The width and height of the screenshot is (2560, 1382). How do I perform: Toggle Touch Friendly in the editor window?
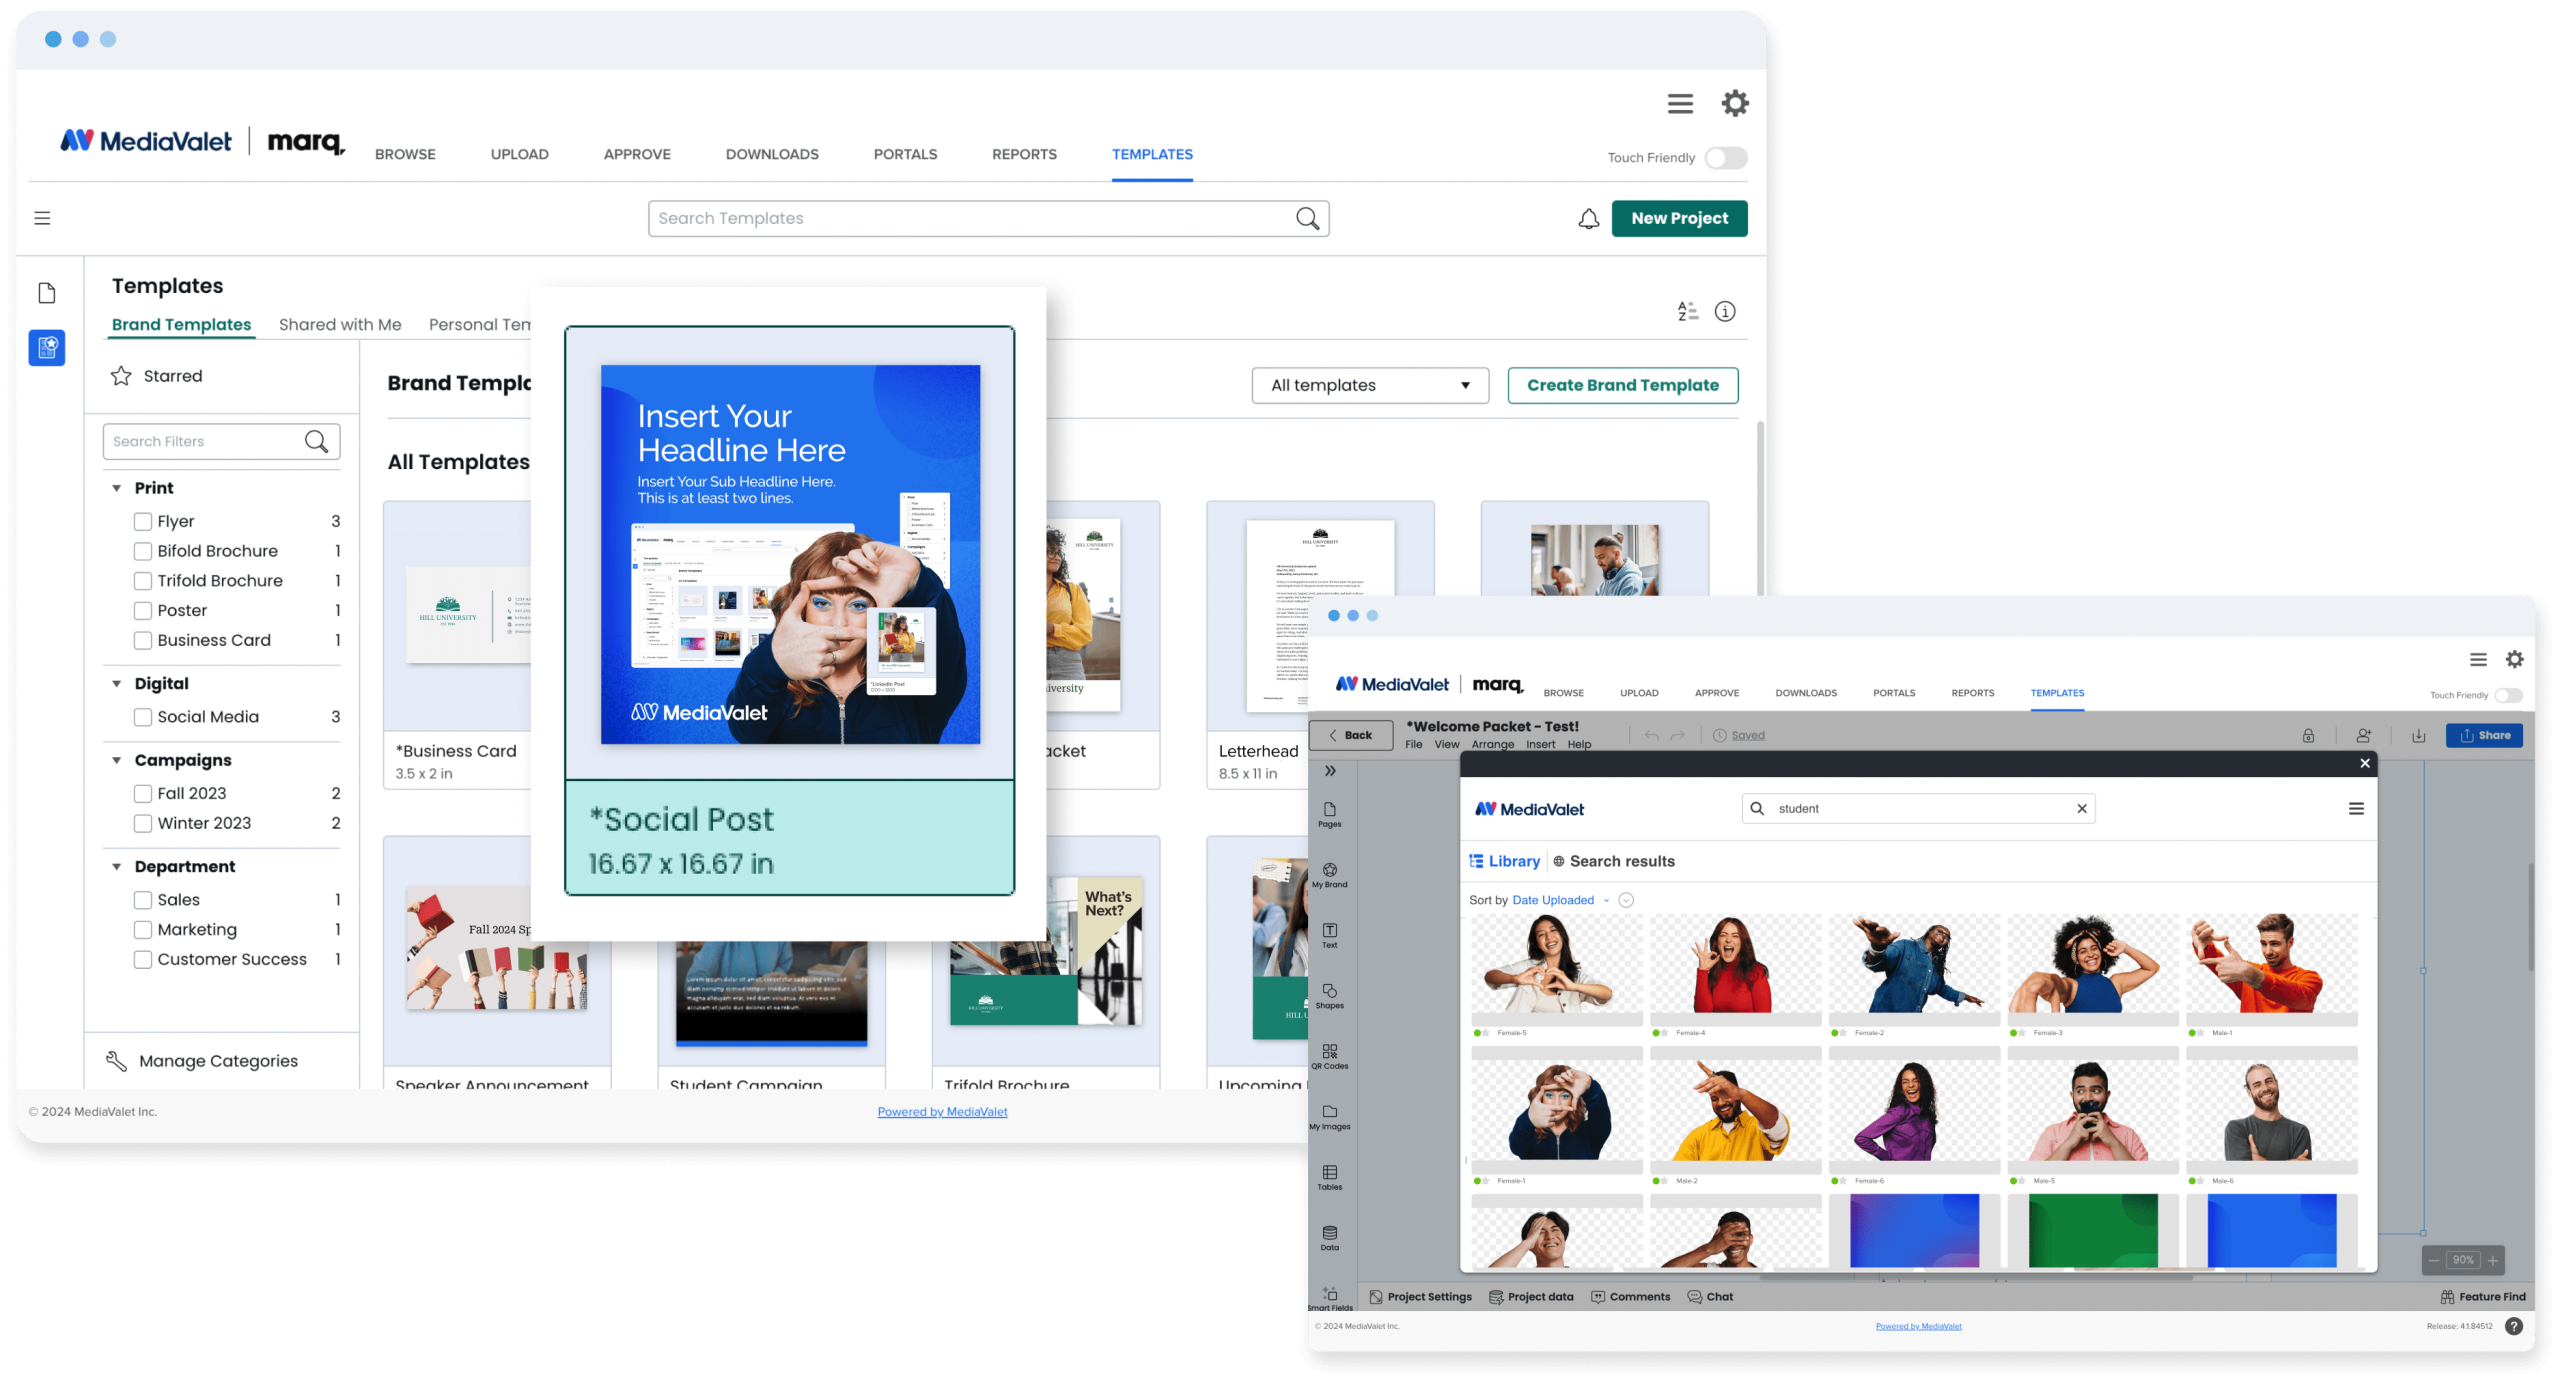point(2507,695)
